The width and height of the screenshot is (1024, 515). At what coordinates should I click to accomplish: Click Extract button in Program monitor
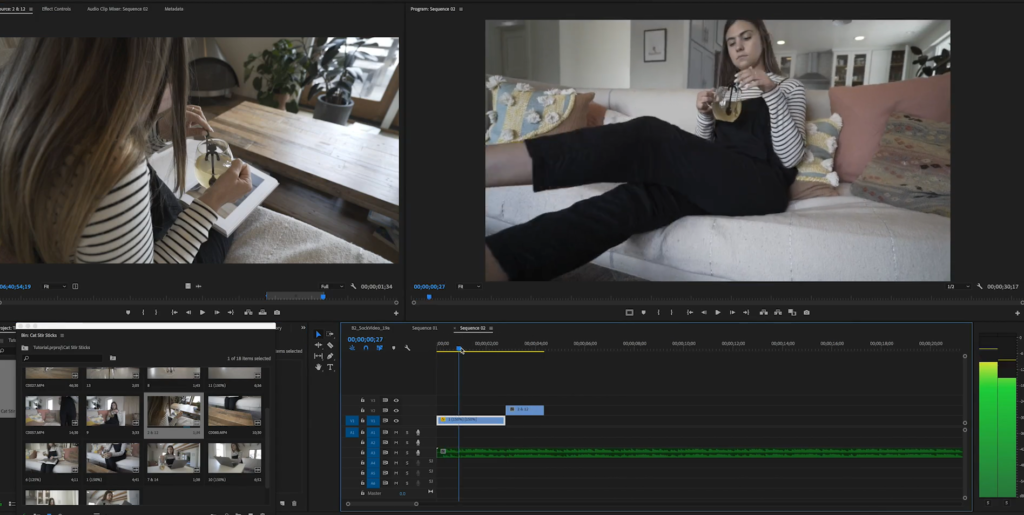point(778,313)
